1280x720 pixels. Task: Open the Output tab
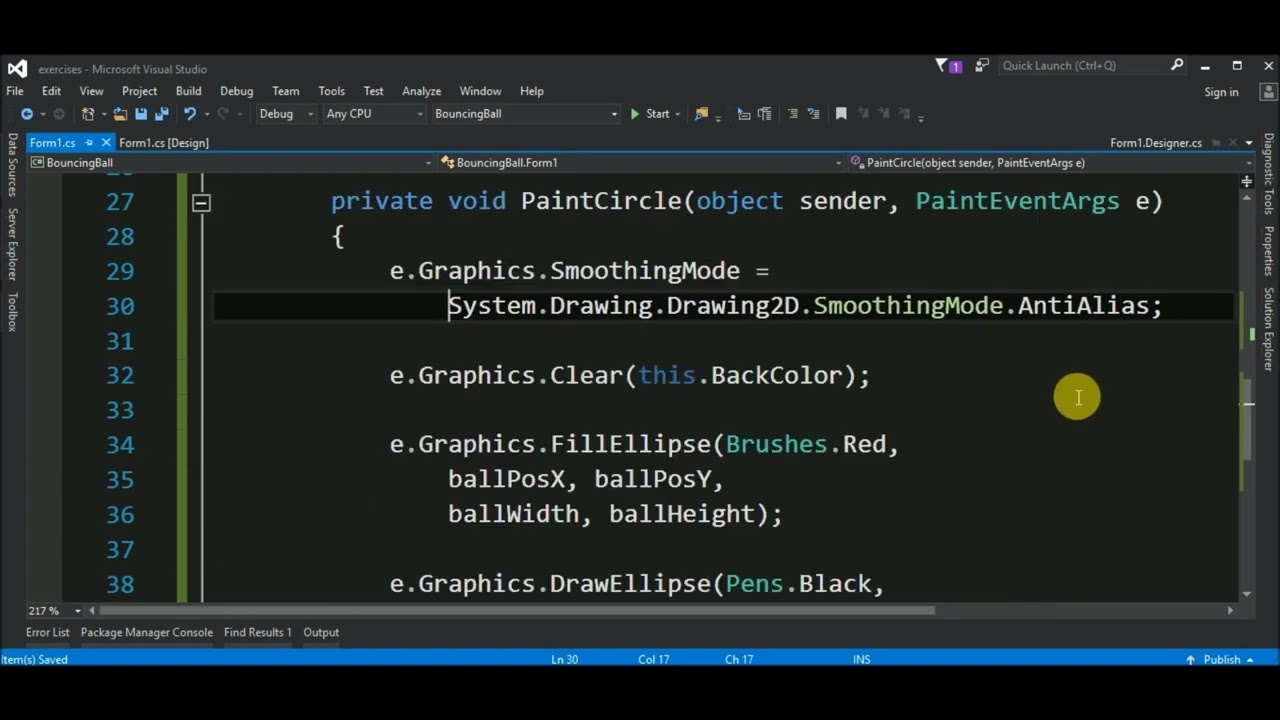pos(321,632)
